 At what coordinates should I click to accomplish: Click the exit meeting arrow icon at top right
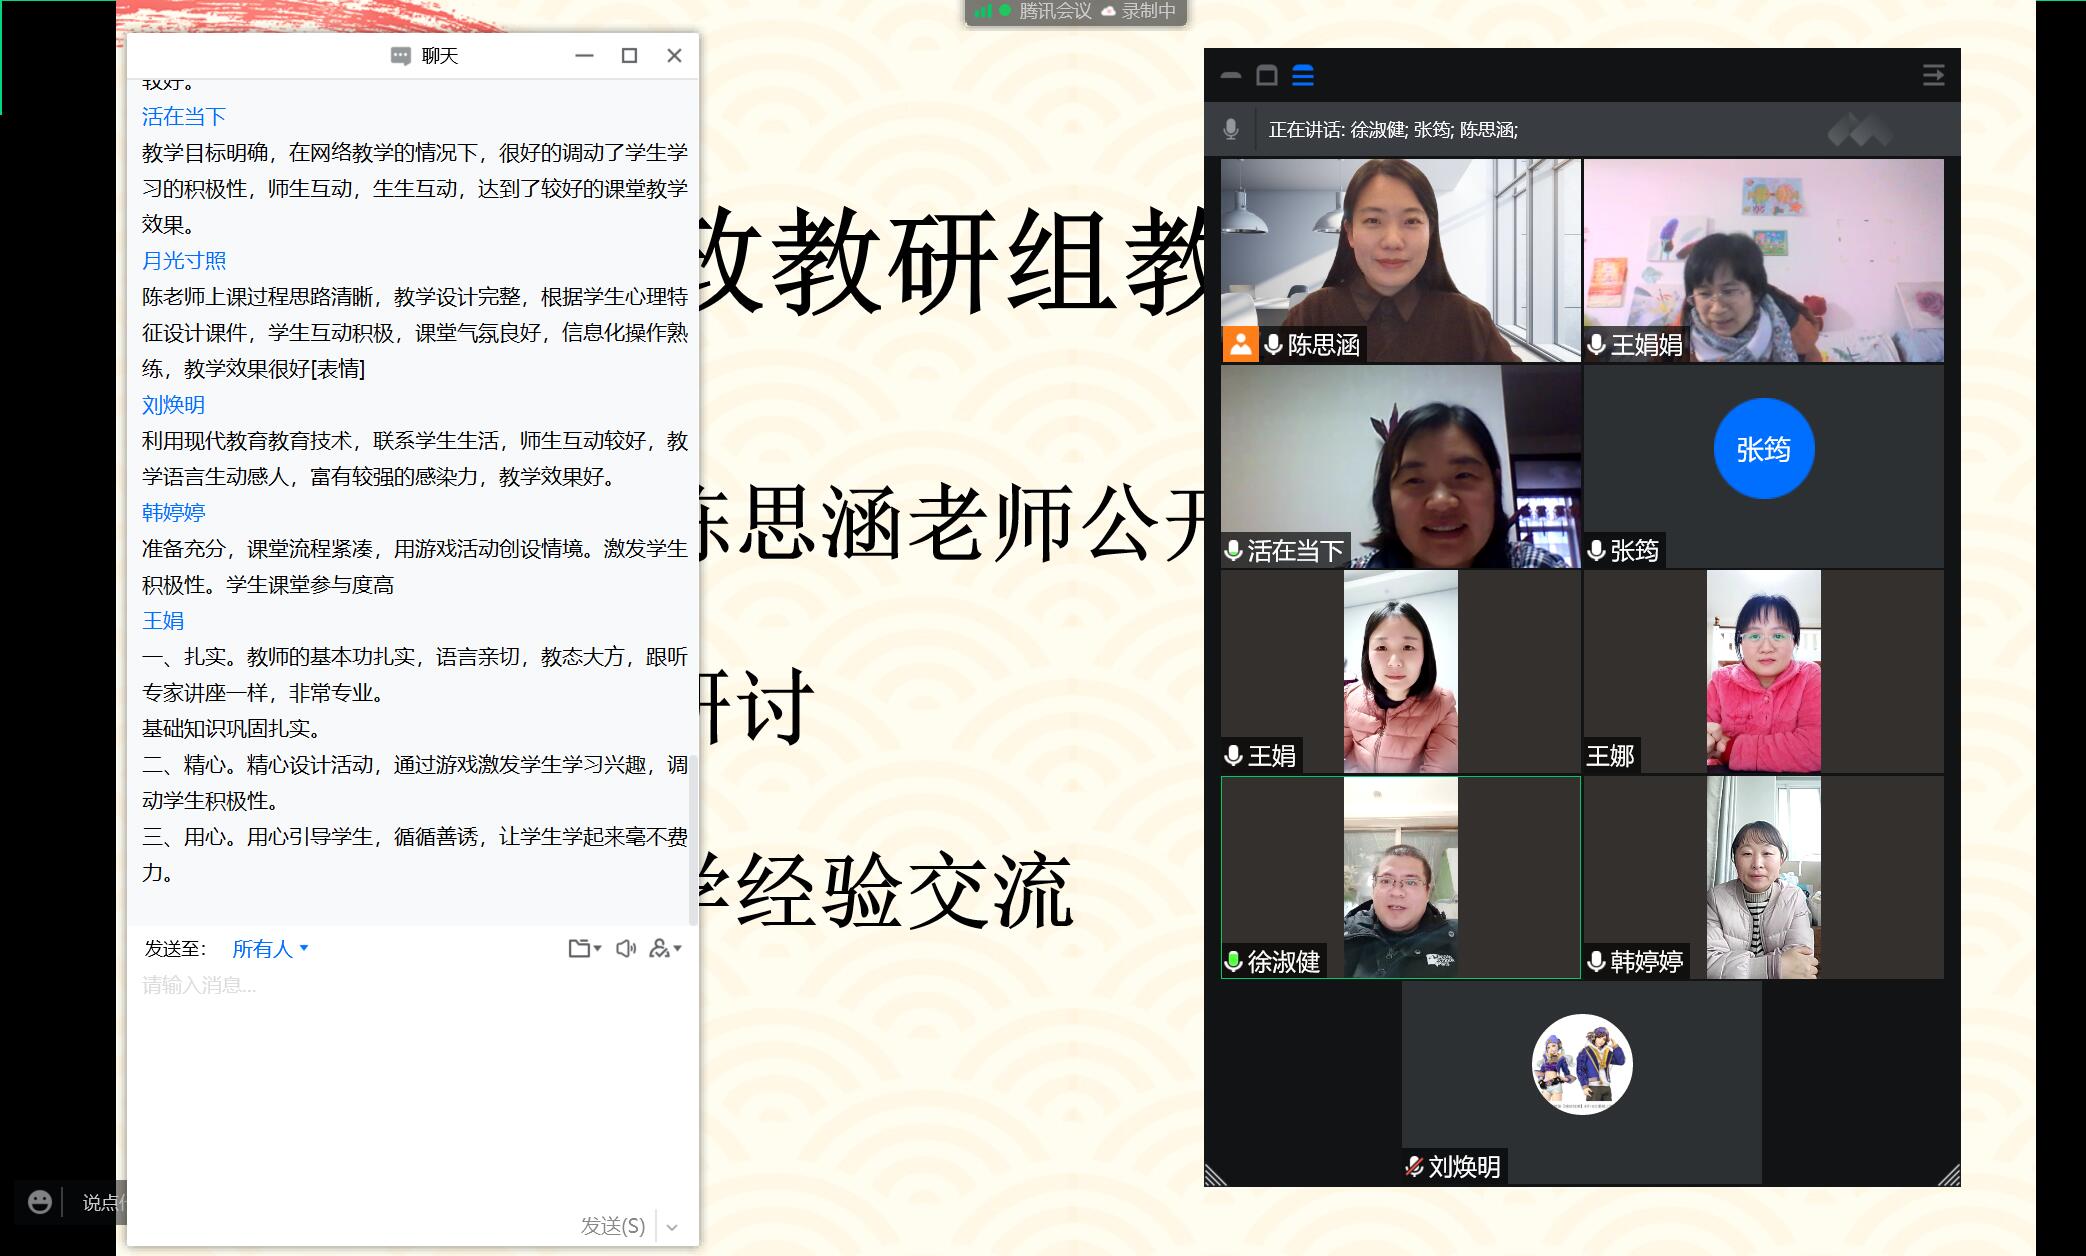tap(1933, 74)
